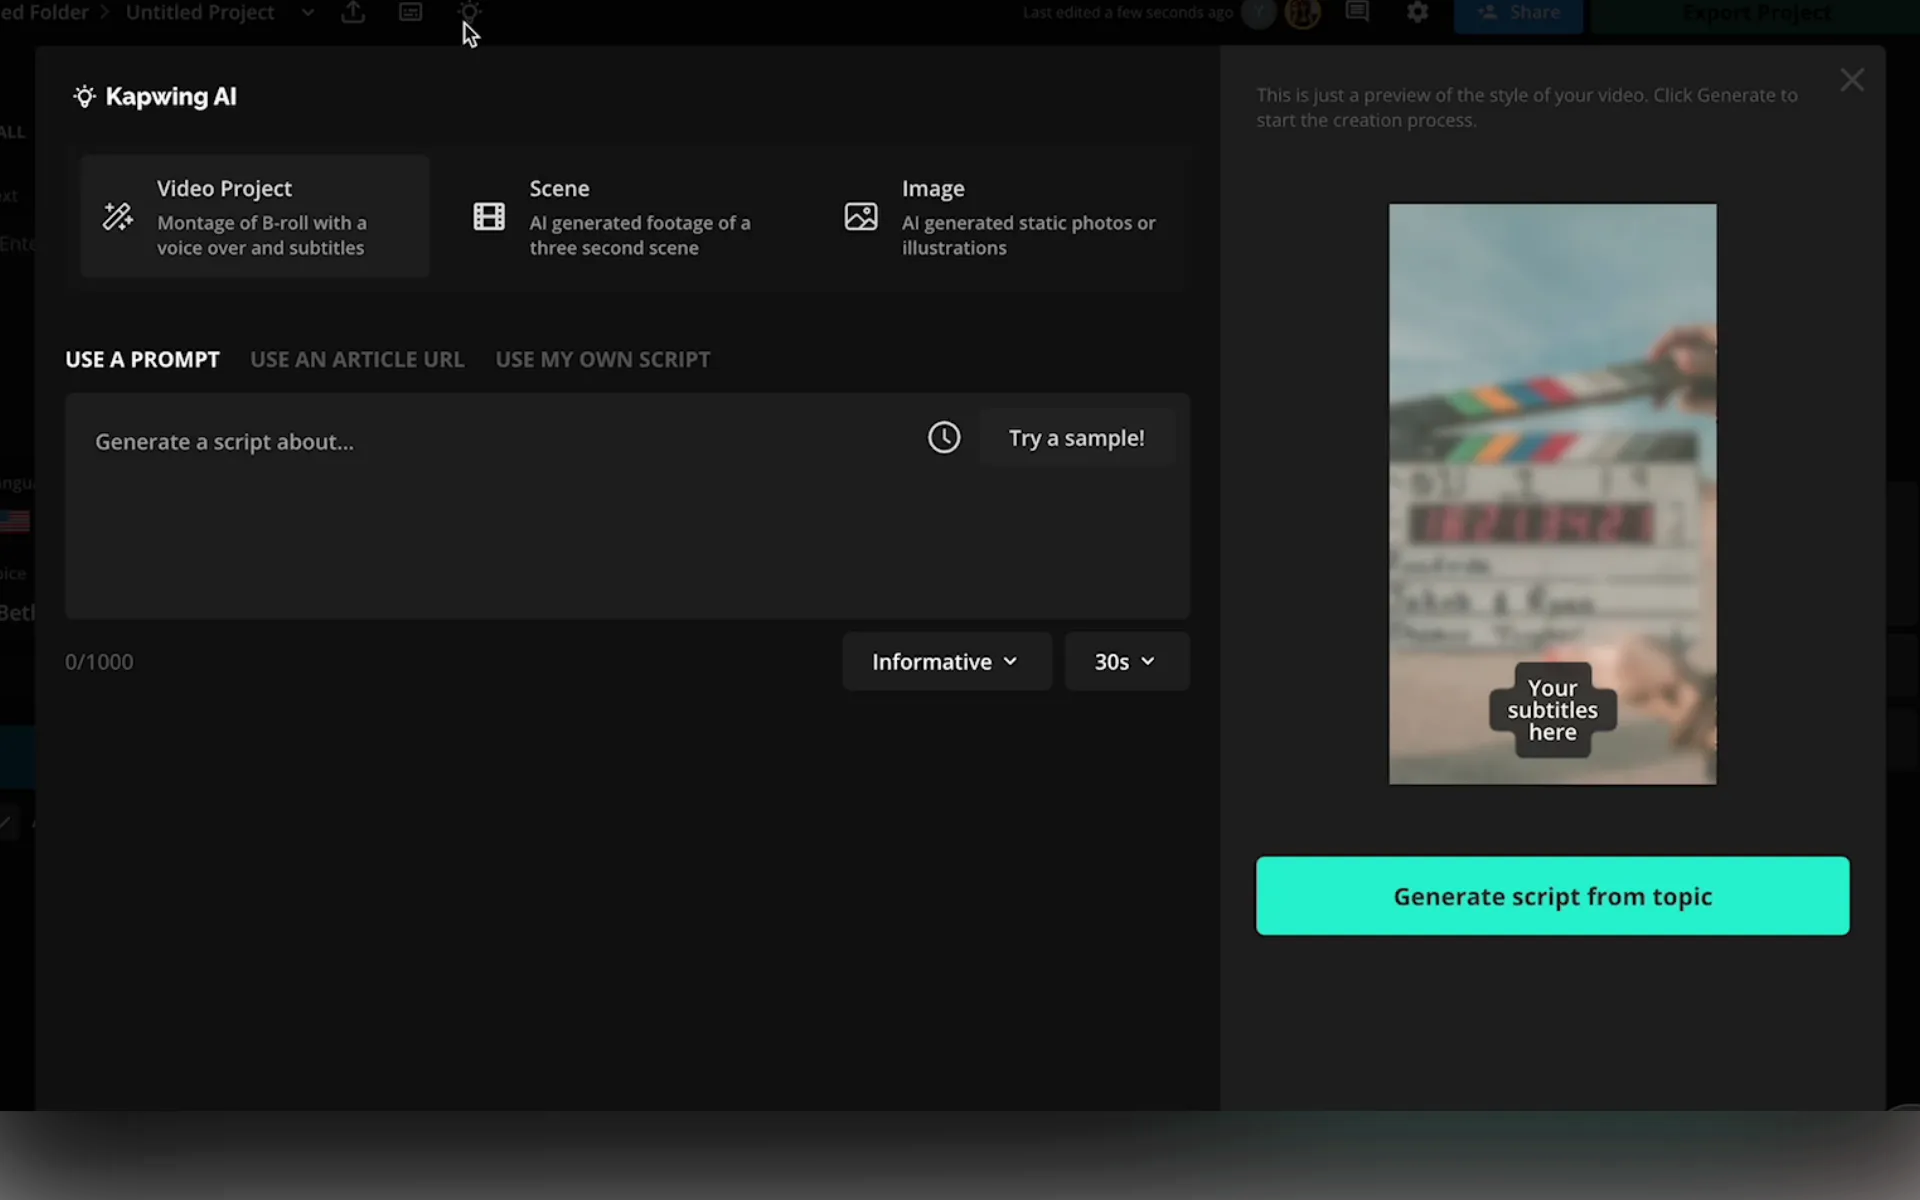Click Try a sample button

(x=1076, y=438)
